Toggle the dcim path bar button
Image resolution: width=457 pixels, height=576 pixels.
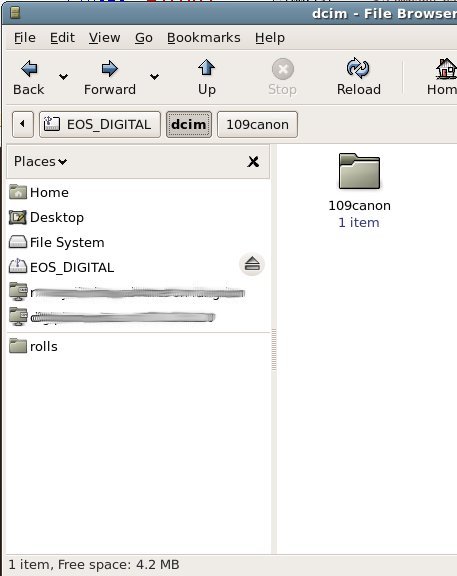click(x=189, y=125)
